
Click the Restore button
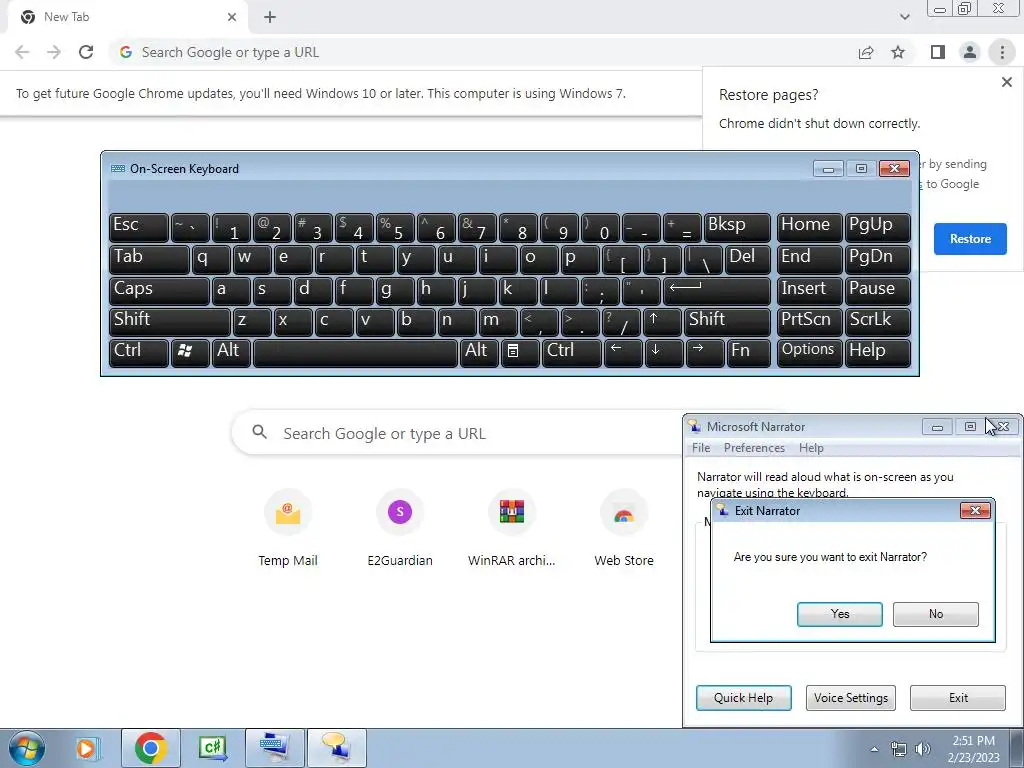coord(970,239)
